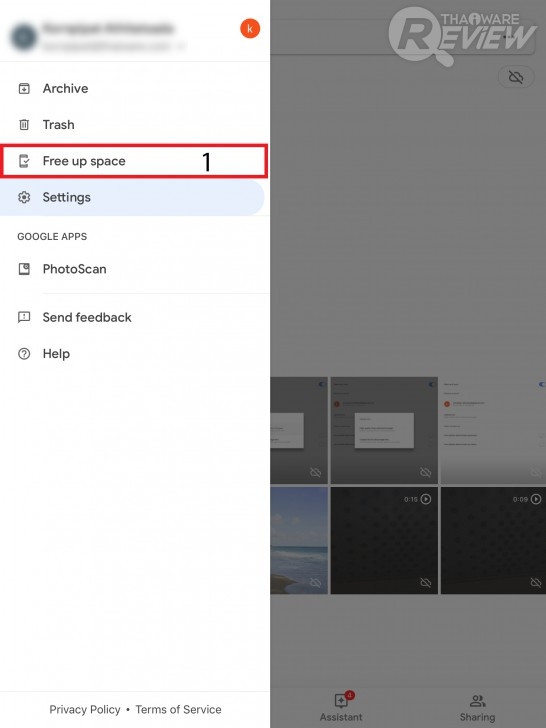Click the Archive box icon
Image resolution: width=546 pixels, height=728 pixels.
click(24, 88)
